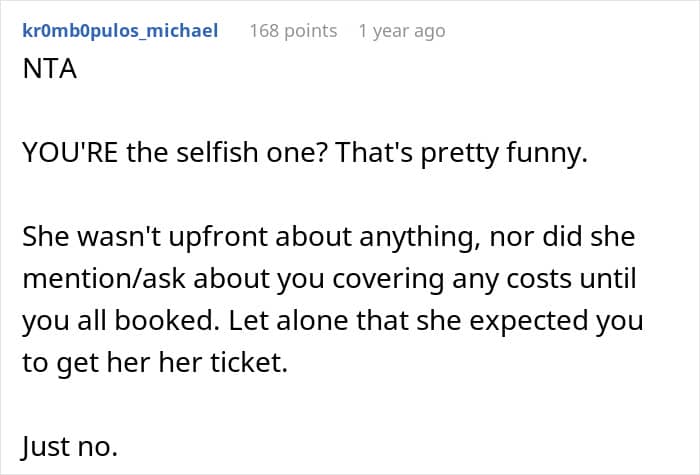
Task: Open kr0mb0pulos_michael's user profile link
Action: [x=119, y=31]
